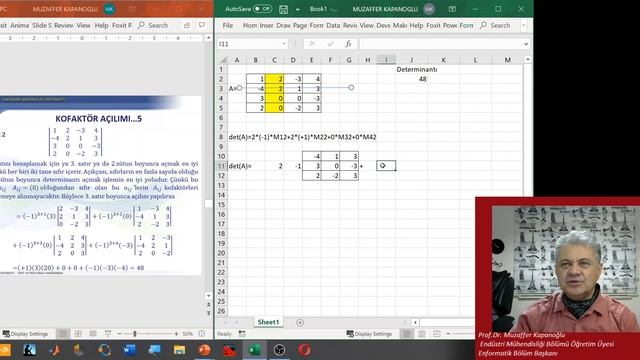Viewport: 640px width, 360px height.
Task: Switch to the Home tab in Excel
Action: click(250, 25)
